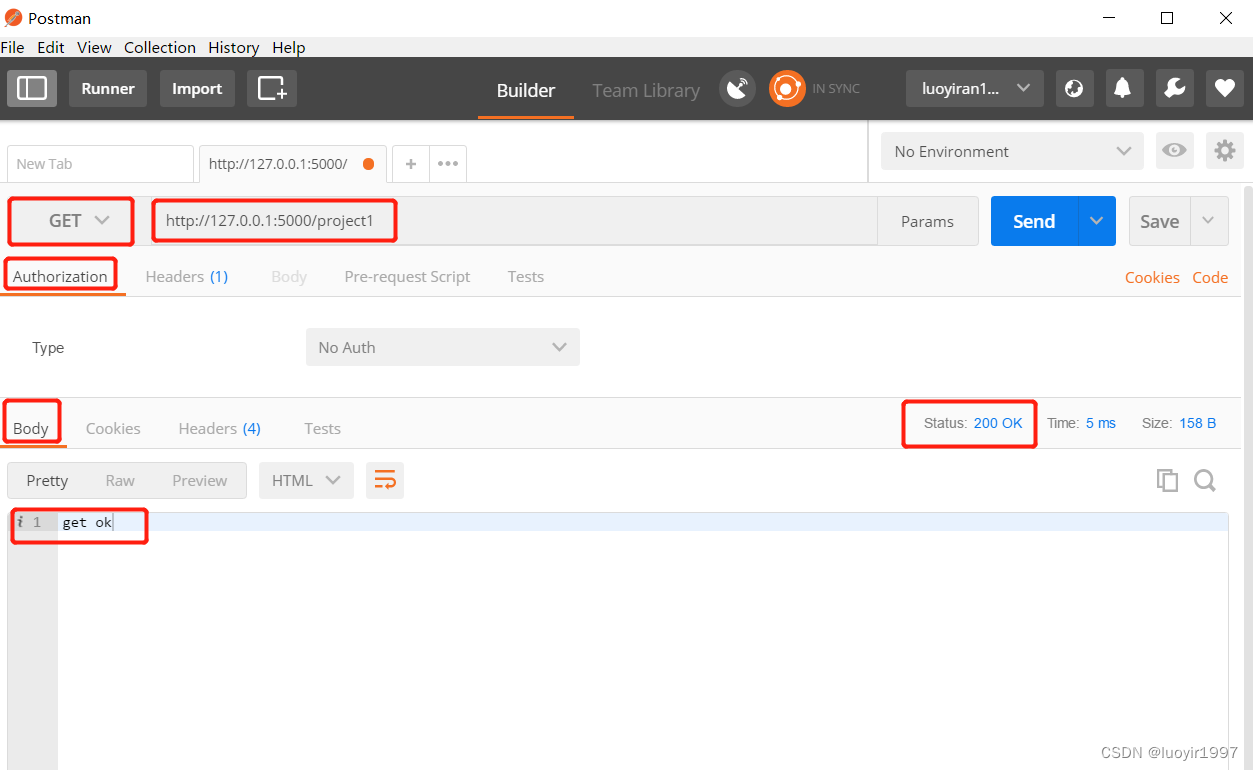
Task: Select the Preview view mode
Action: [200, 480]
